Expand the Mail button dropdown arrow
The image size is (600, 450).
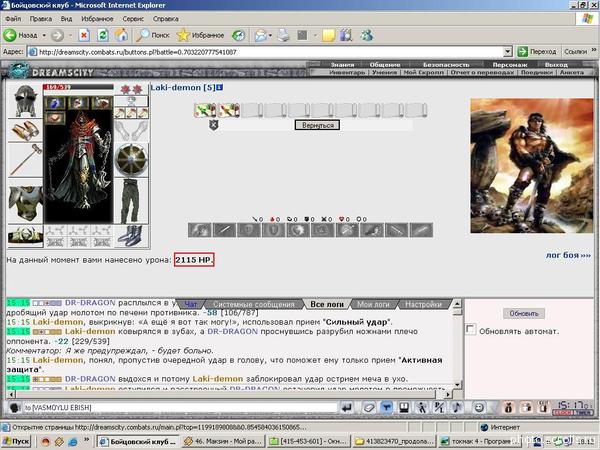pos(270,35)
